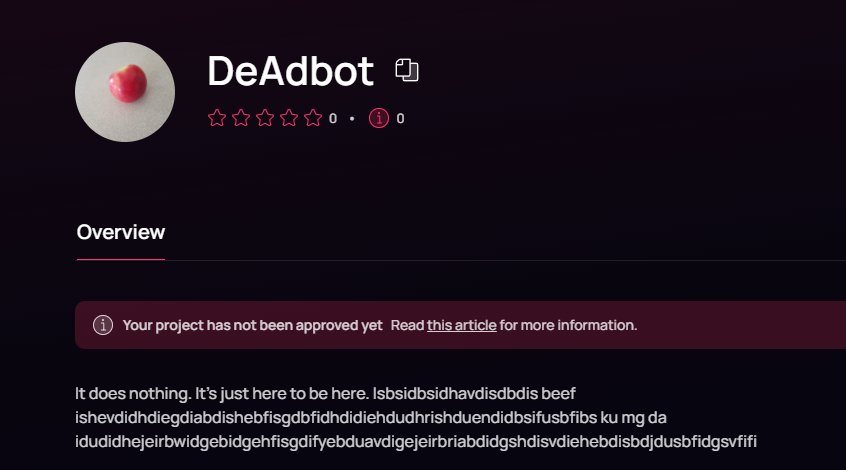Image resolution: width=846 pixels, height=470 pixels.
Task: Click the fourth rating star
Action: coord(289,118)
